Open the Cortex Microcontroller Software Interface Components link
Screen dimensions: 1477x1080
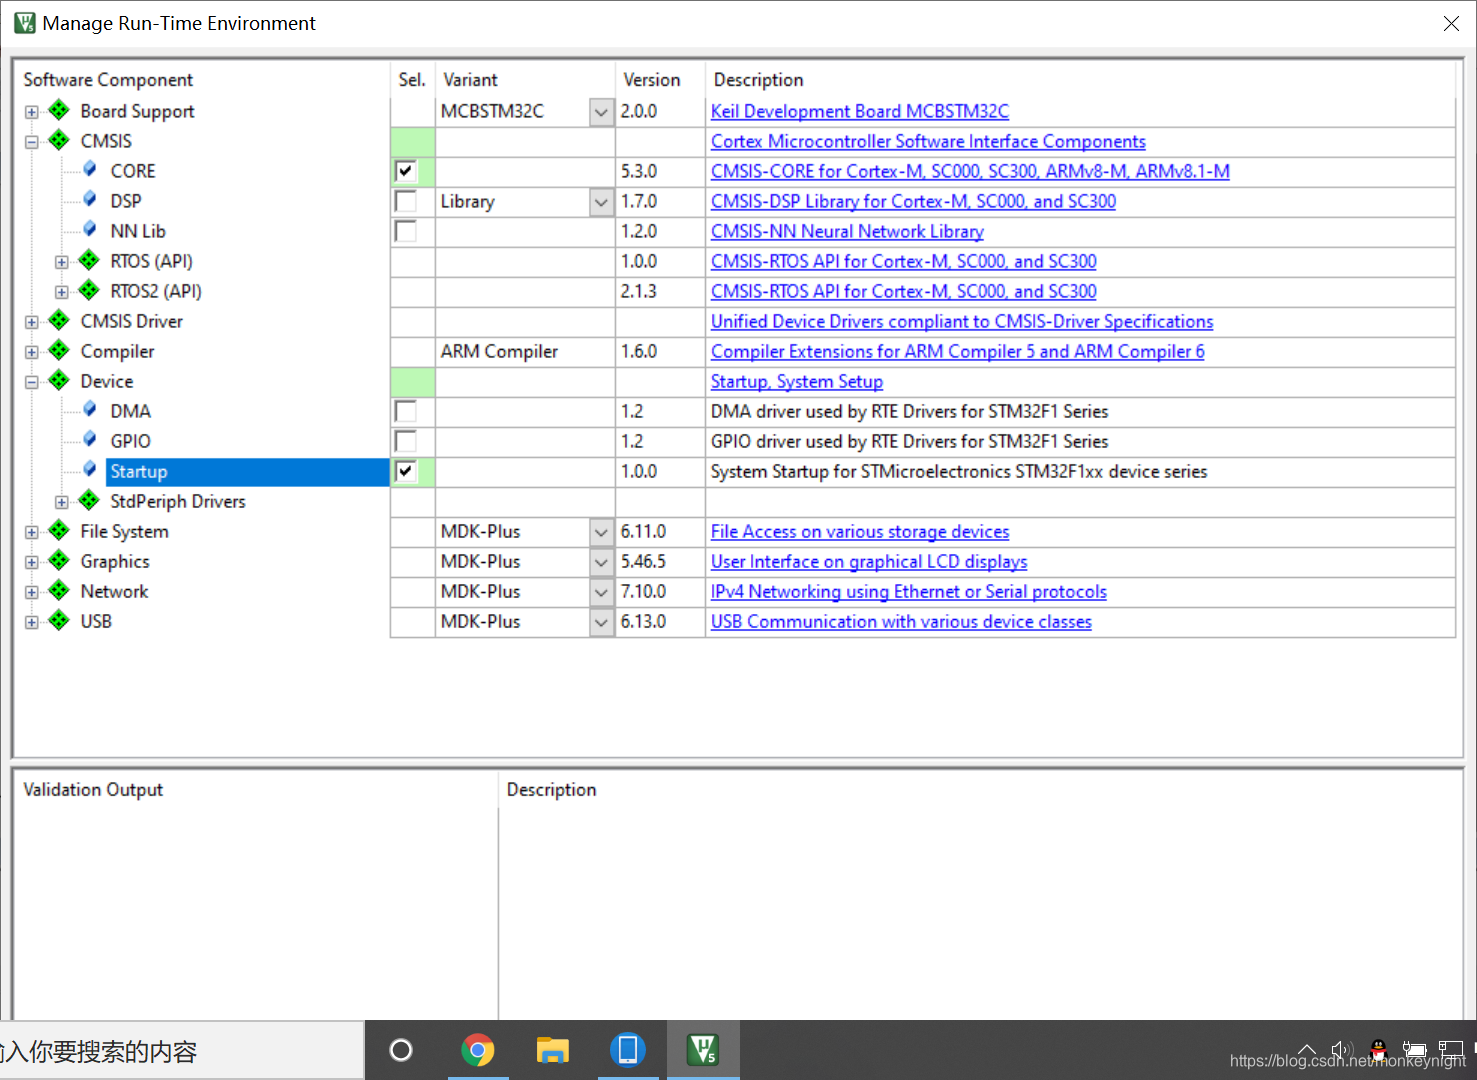point(928,141)
